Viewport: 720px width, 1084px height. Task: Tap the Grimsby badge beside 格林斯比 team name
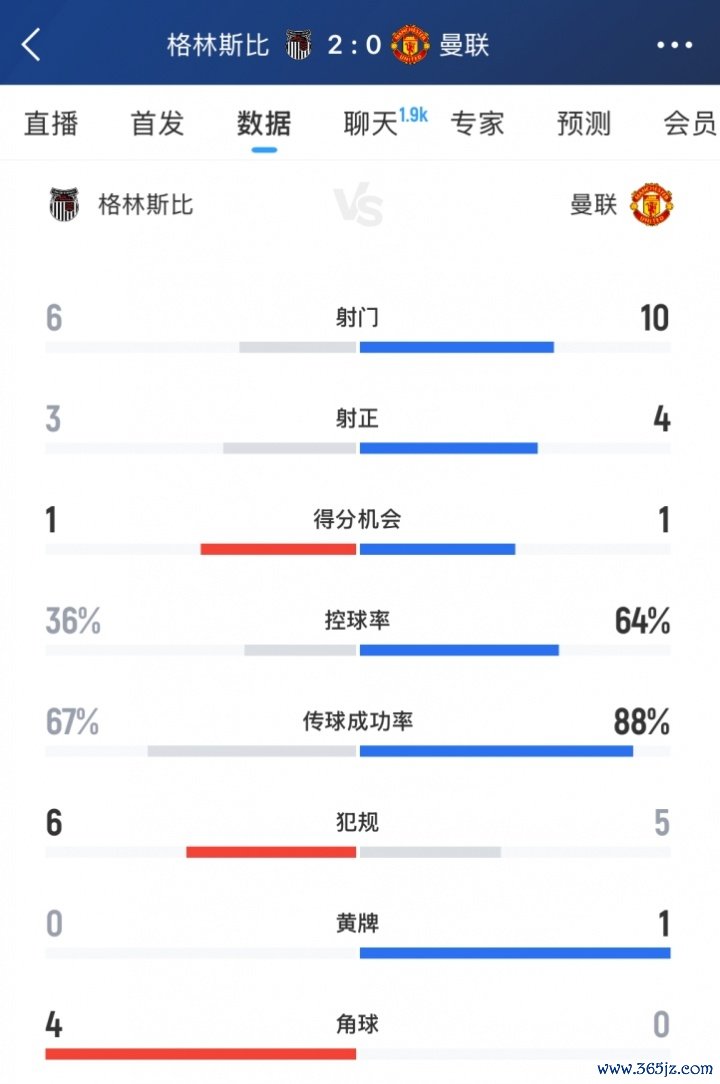point(64,205)
